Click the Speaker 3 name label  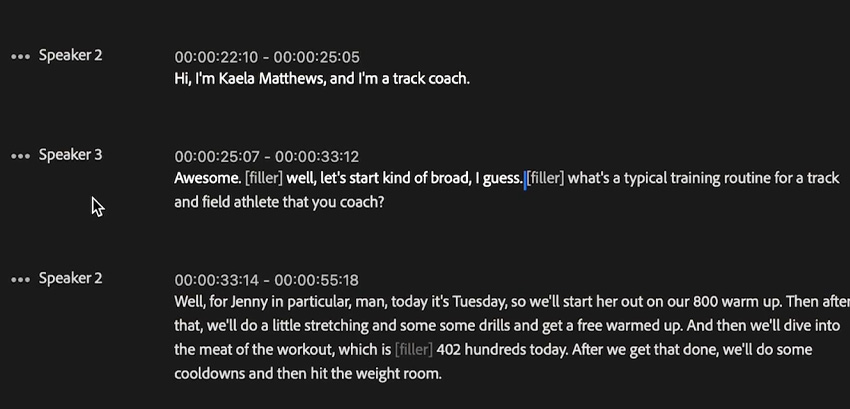point(70,155)
